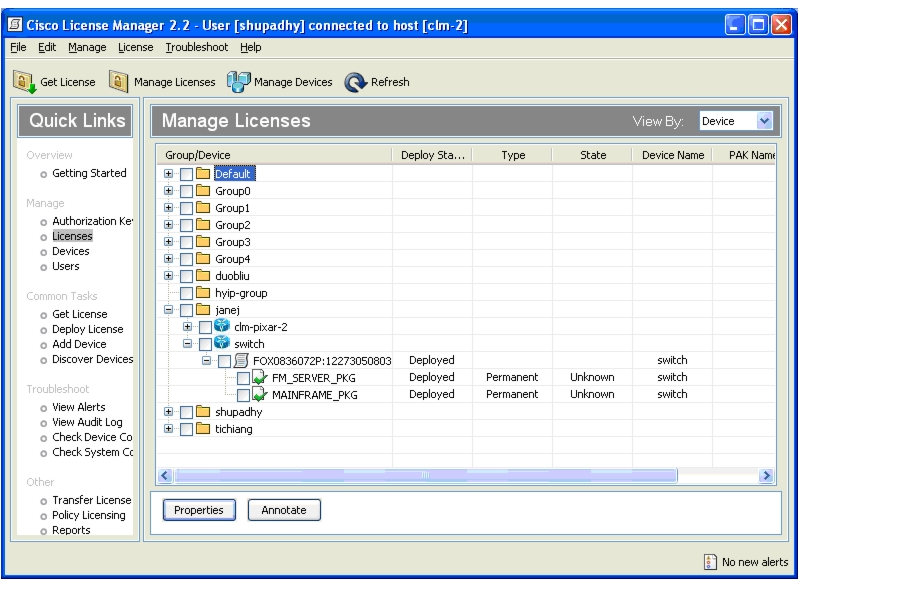Click the clm-pixar-2 device icon
The width and height of the screenshot is (900, 594).
click(222, 327)
